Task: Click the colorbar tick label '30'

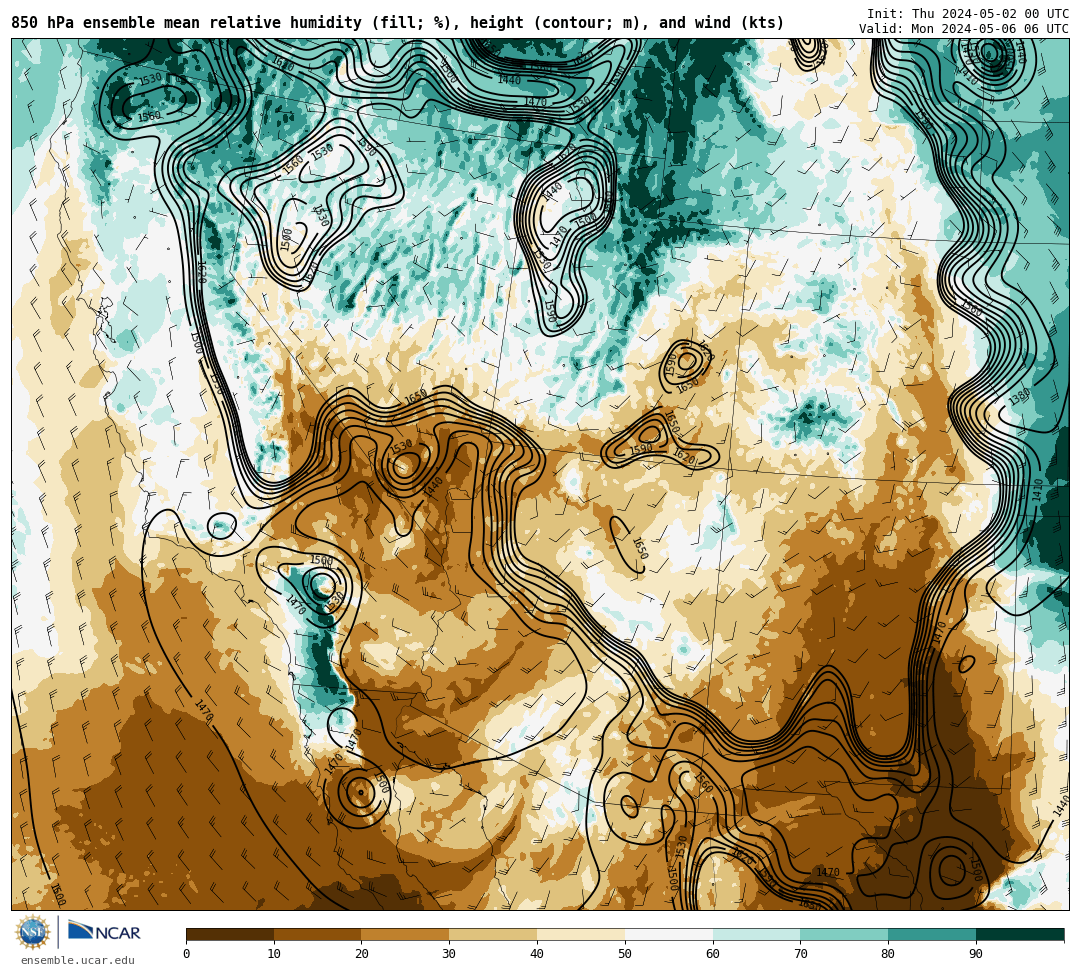Action: (x=450, y=954)
